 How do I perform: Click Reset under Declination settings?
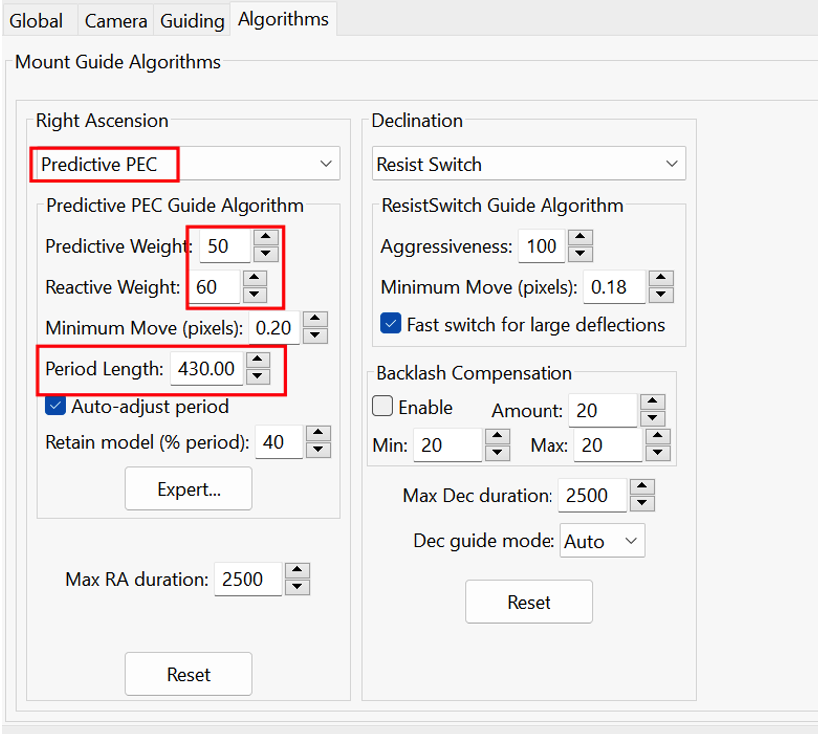tap(528, 602)
